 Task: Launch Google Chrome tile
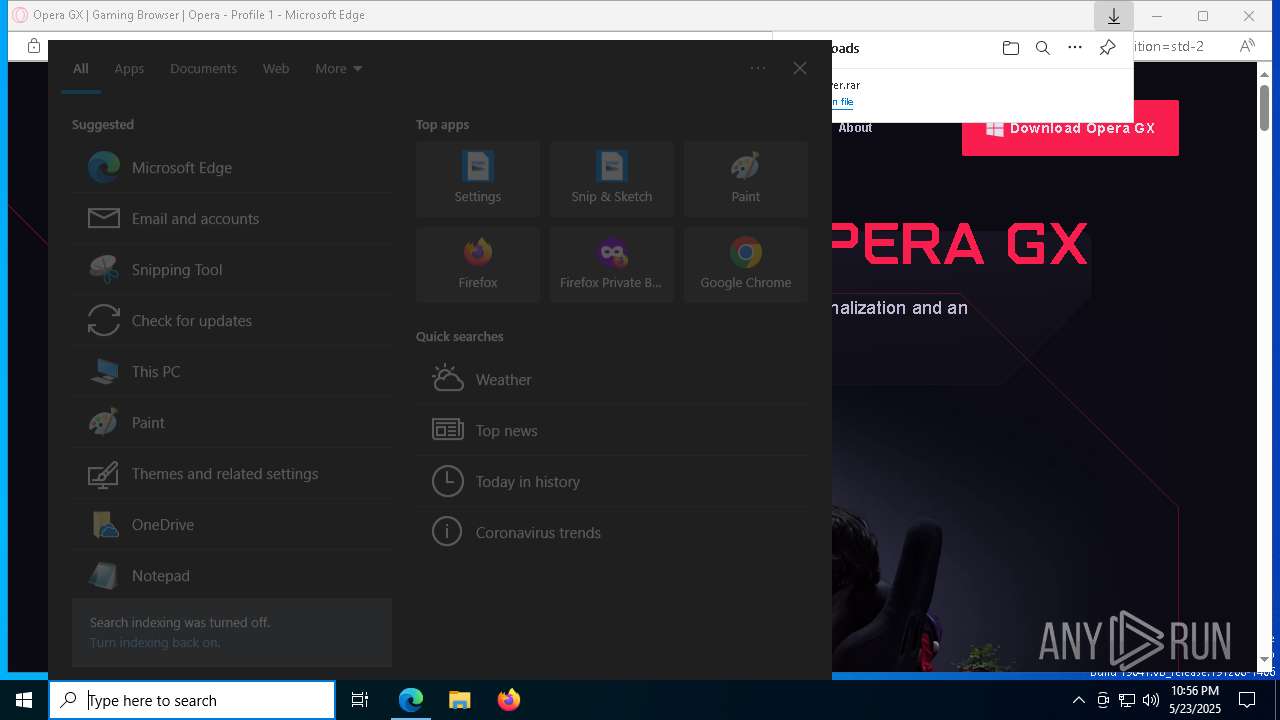(746, 265)
